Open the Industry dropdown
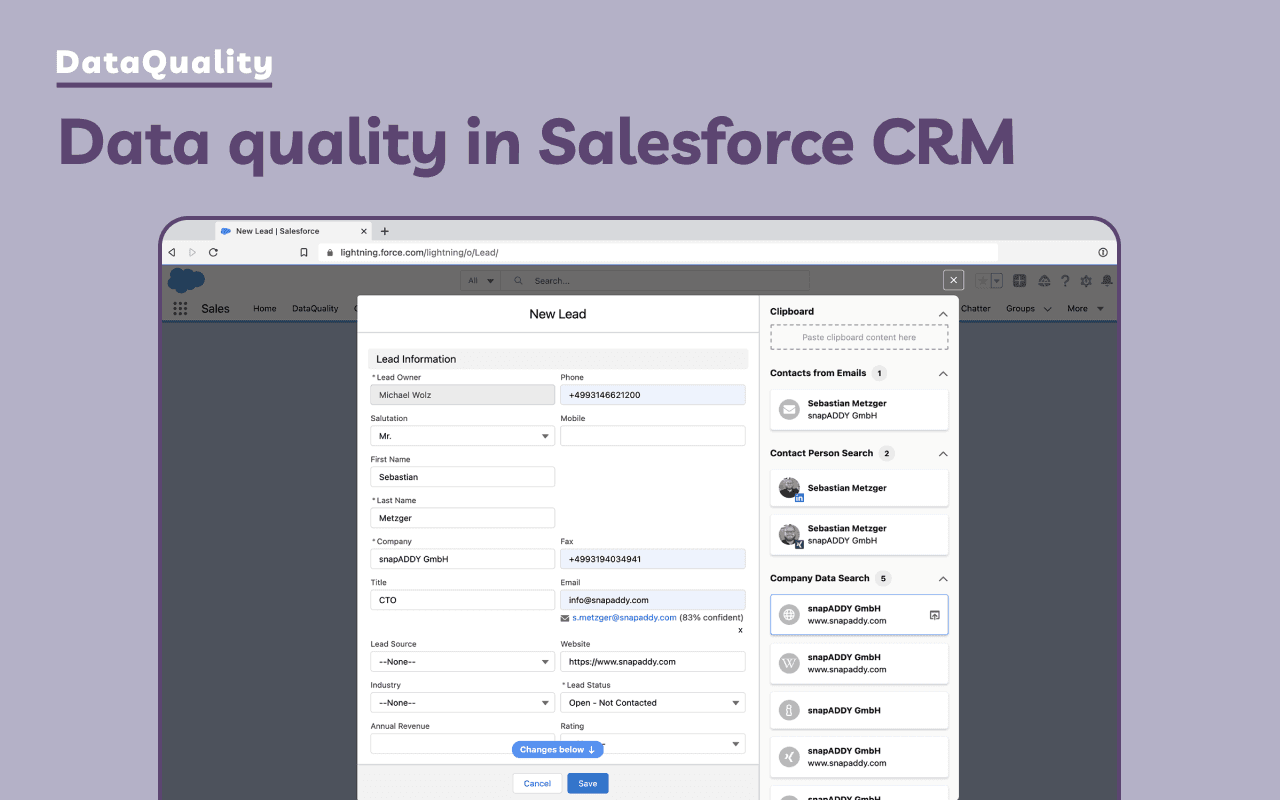Viewport: 1280px width, 800px height. (x=462, y=703)
